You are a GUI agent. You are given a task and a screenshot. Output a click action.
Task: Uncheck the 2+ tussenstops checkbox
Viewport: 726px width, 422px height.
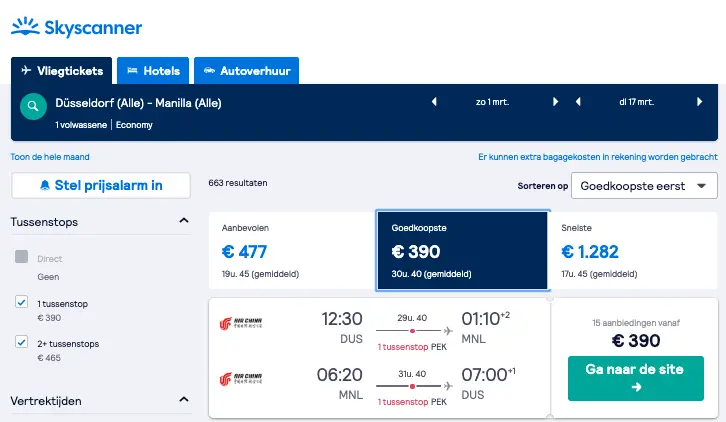(21, 342)
